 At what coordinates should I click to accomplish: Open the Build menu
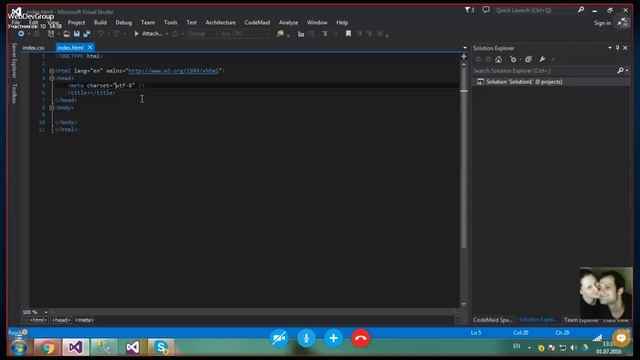[100, 22]
